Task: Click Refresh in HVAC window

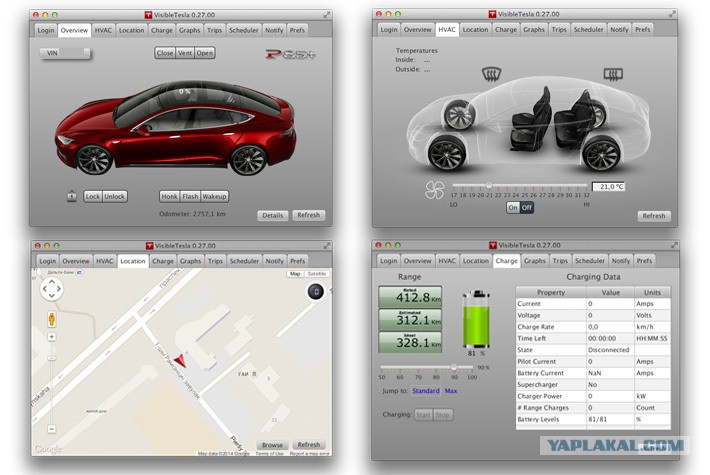Action: tap(654, 216)
